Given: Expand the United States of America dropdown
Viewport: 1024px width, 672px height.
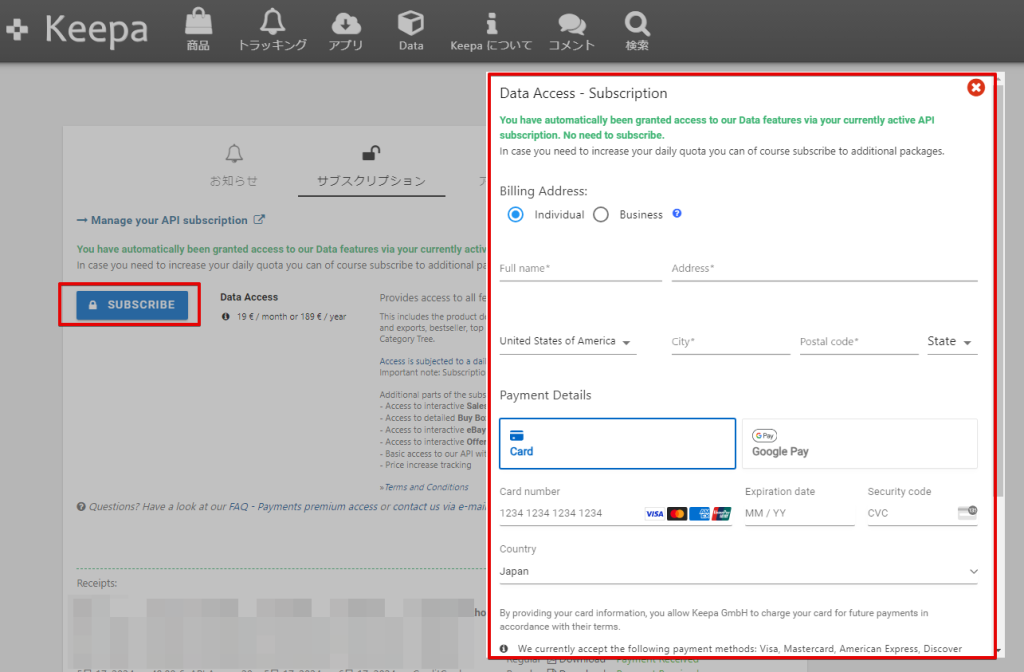Looking at the screenshot, I should coord(567,342).
